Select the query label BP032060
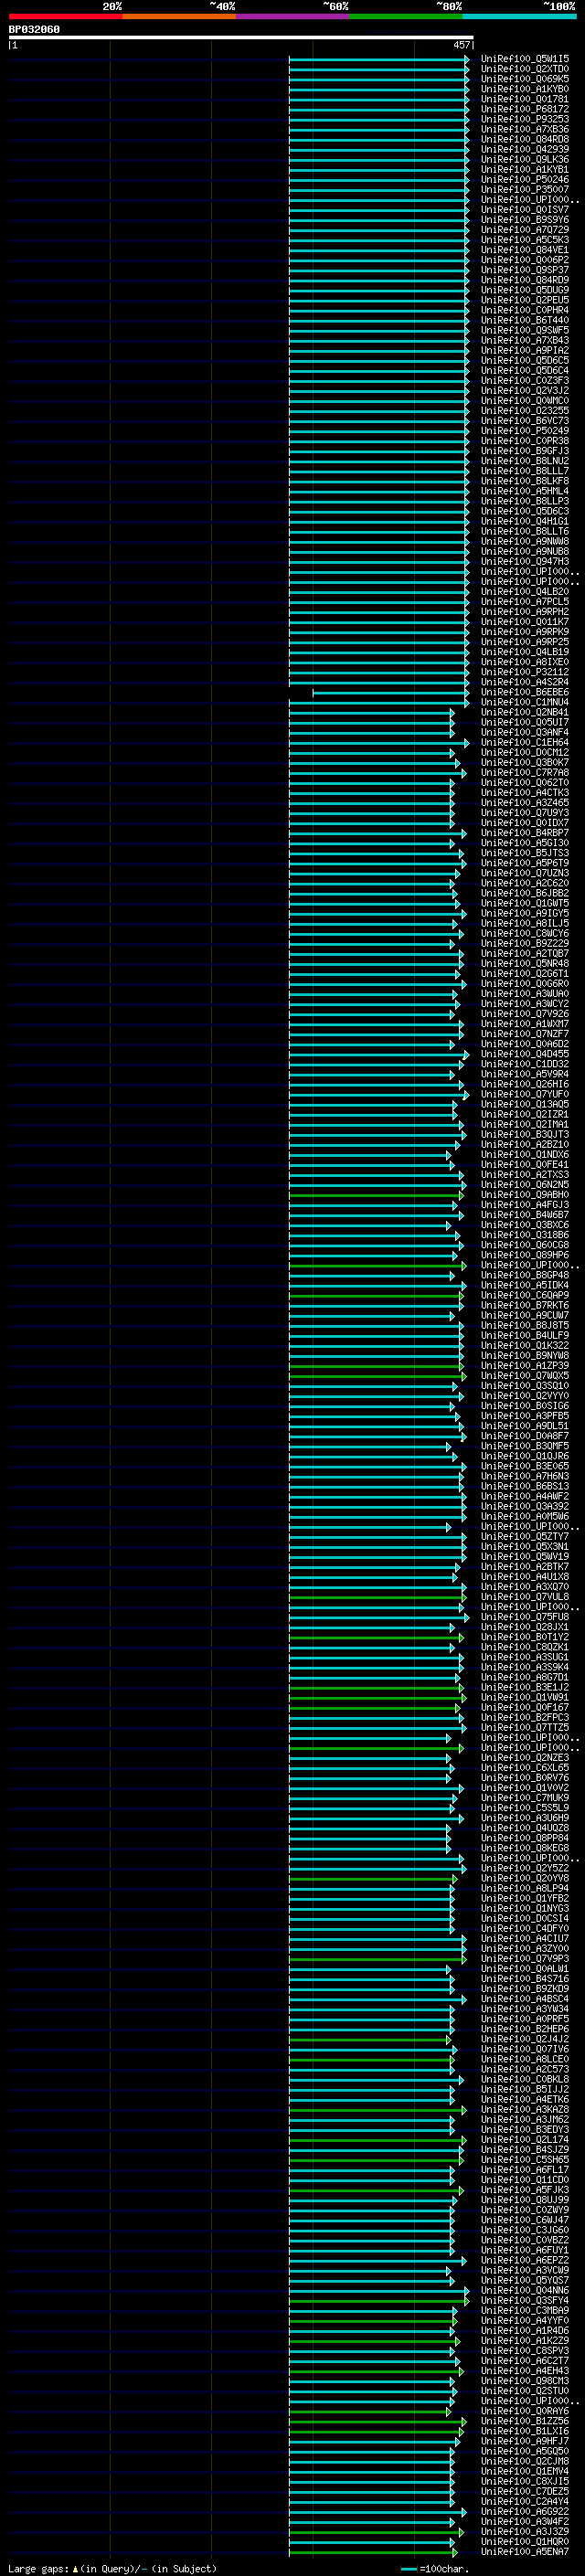This screenshot has width=585, height=2576. [x=34, y=29]
